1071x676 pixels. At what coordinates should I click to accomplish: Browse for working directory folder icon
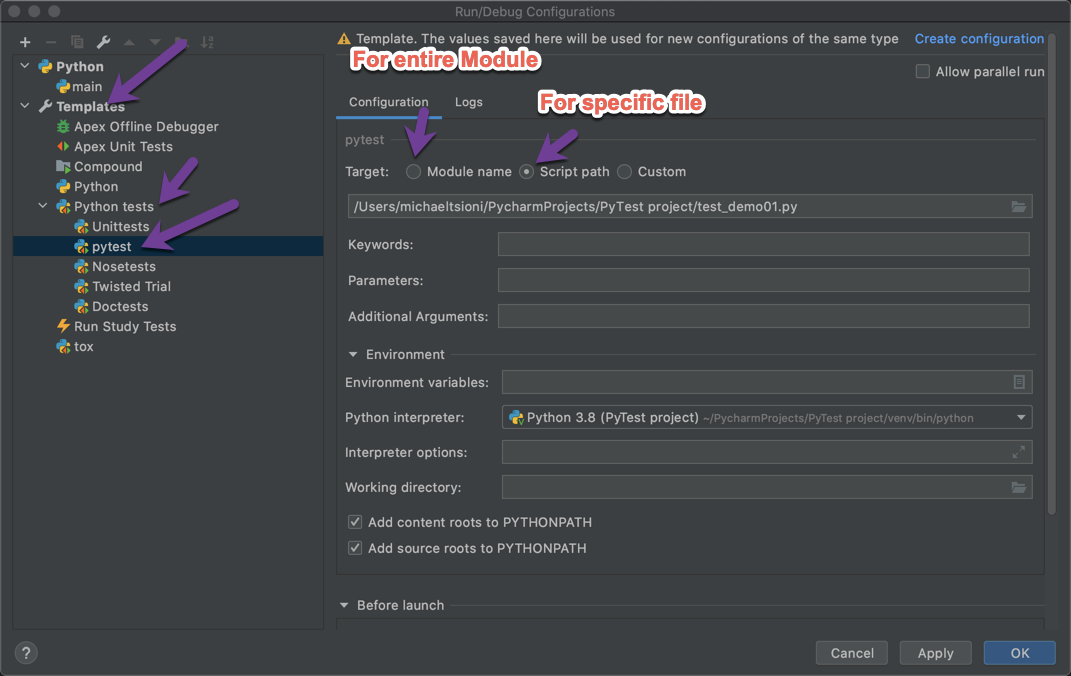[1018, 487]
